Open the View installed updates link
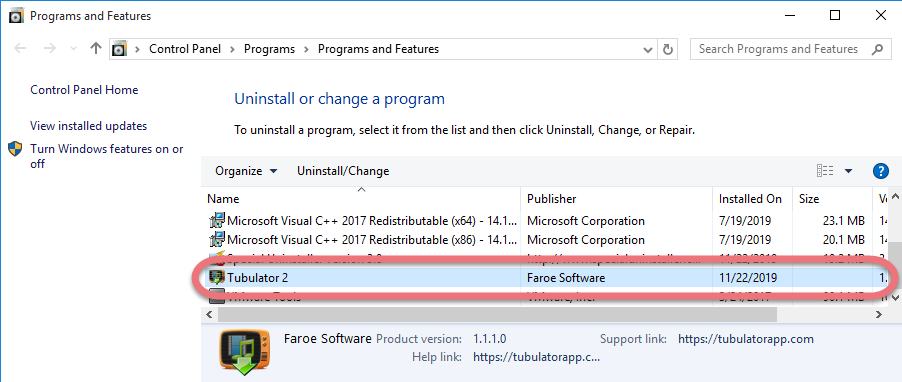The width and height of the screenshot is (902, 382). (x=89, y=126)
